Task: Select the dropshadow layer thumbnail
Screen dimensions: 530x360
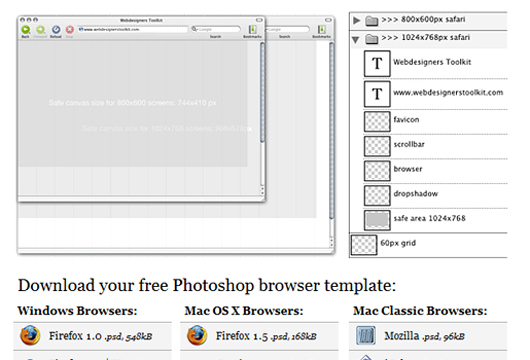Action: [377, 195]
